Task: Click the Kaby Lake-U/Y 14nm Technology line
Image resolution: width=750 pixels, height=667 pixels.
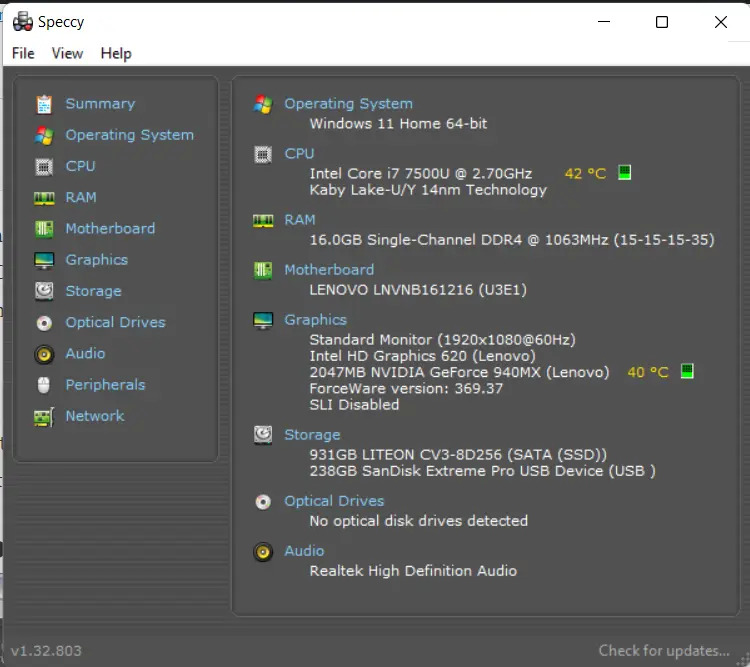Action: click(x=428, y=190)
